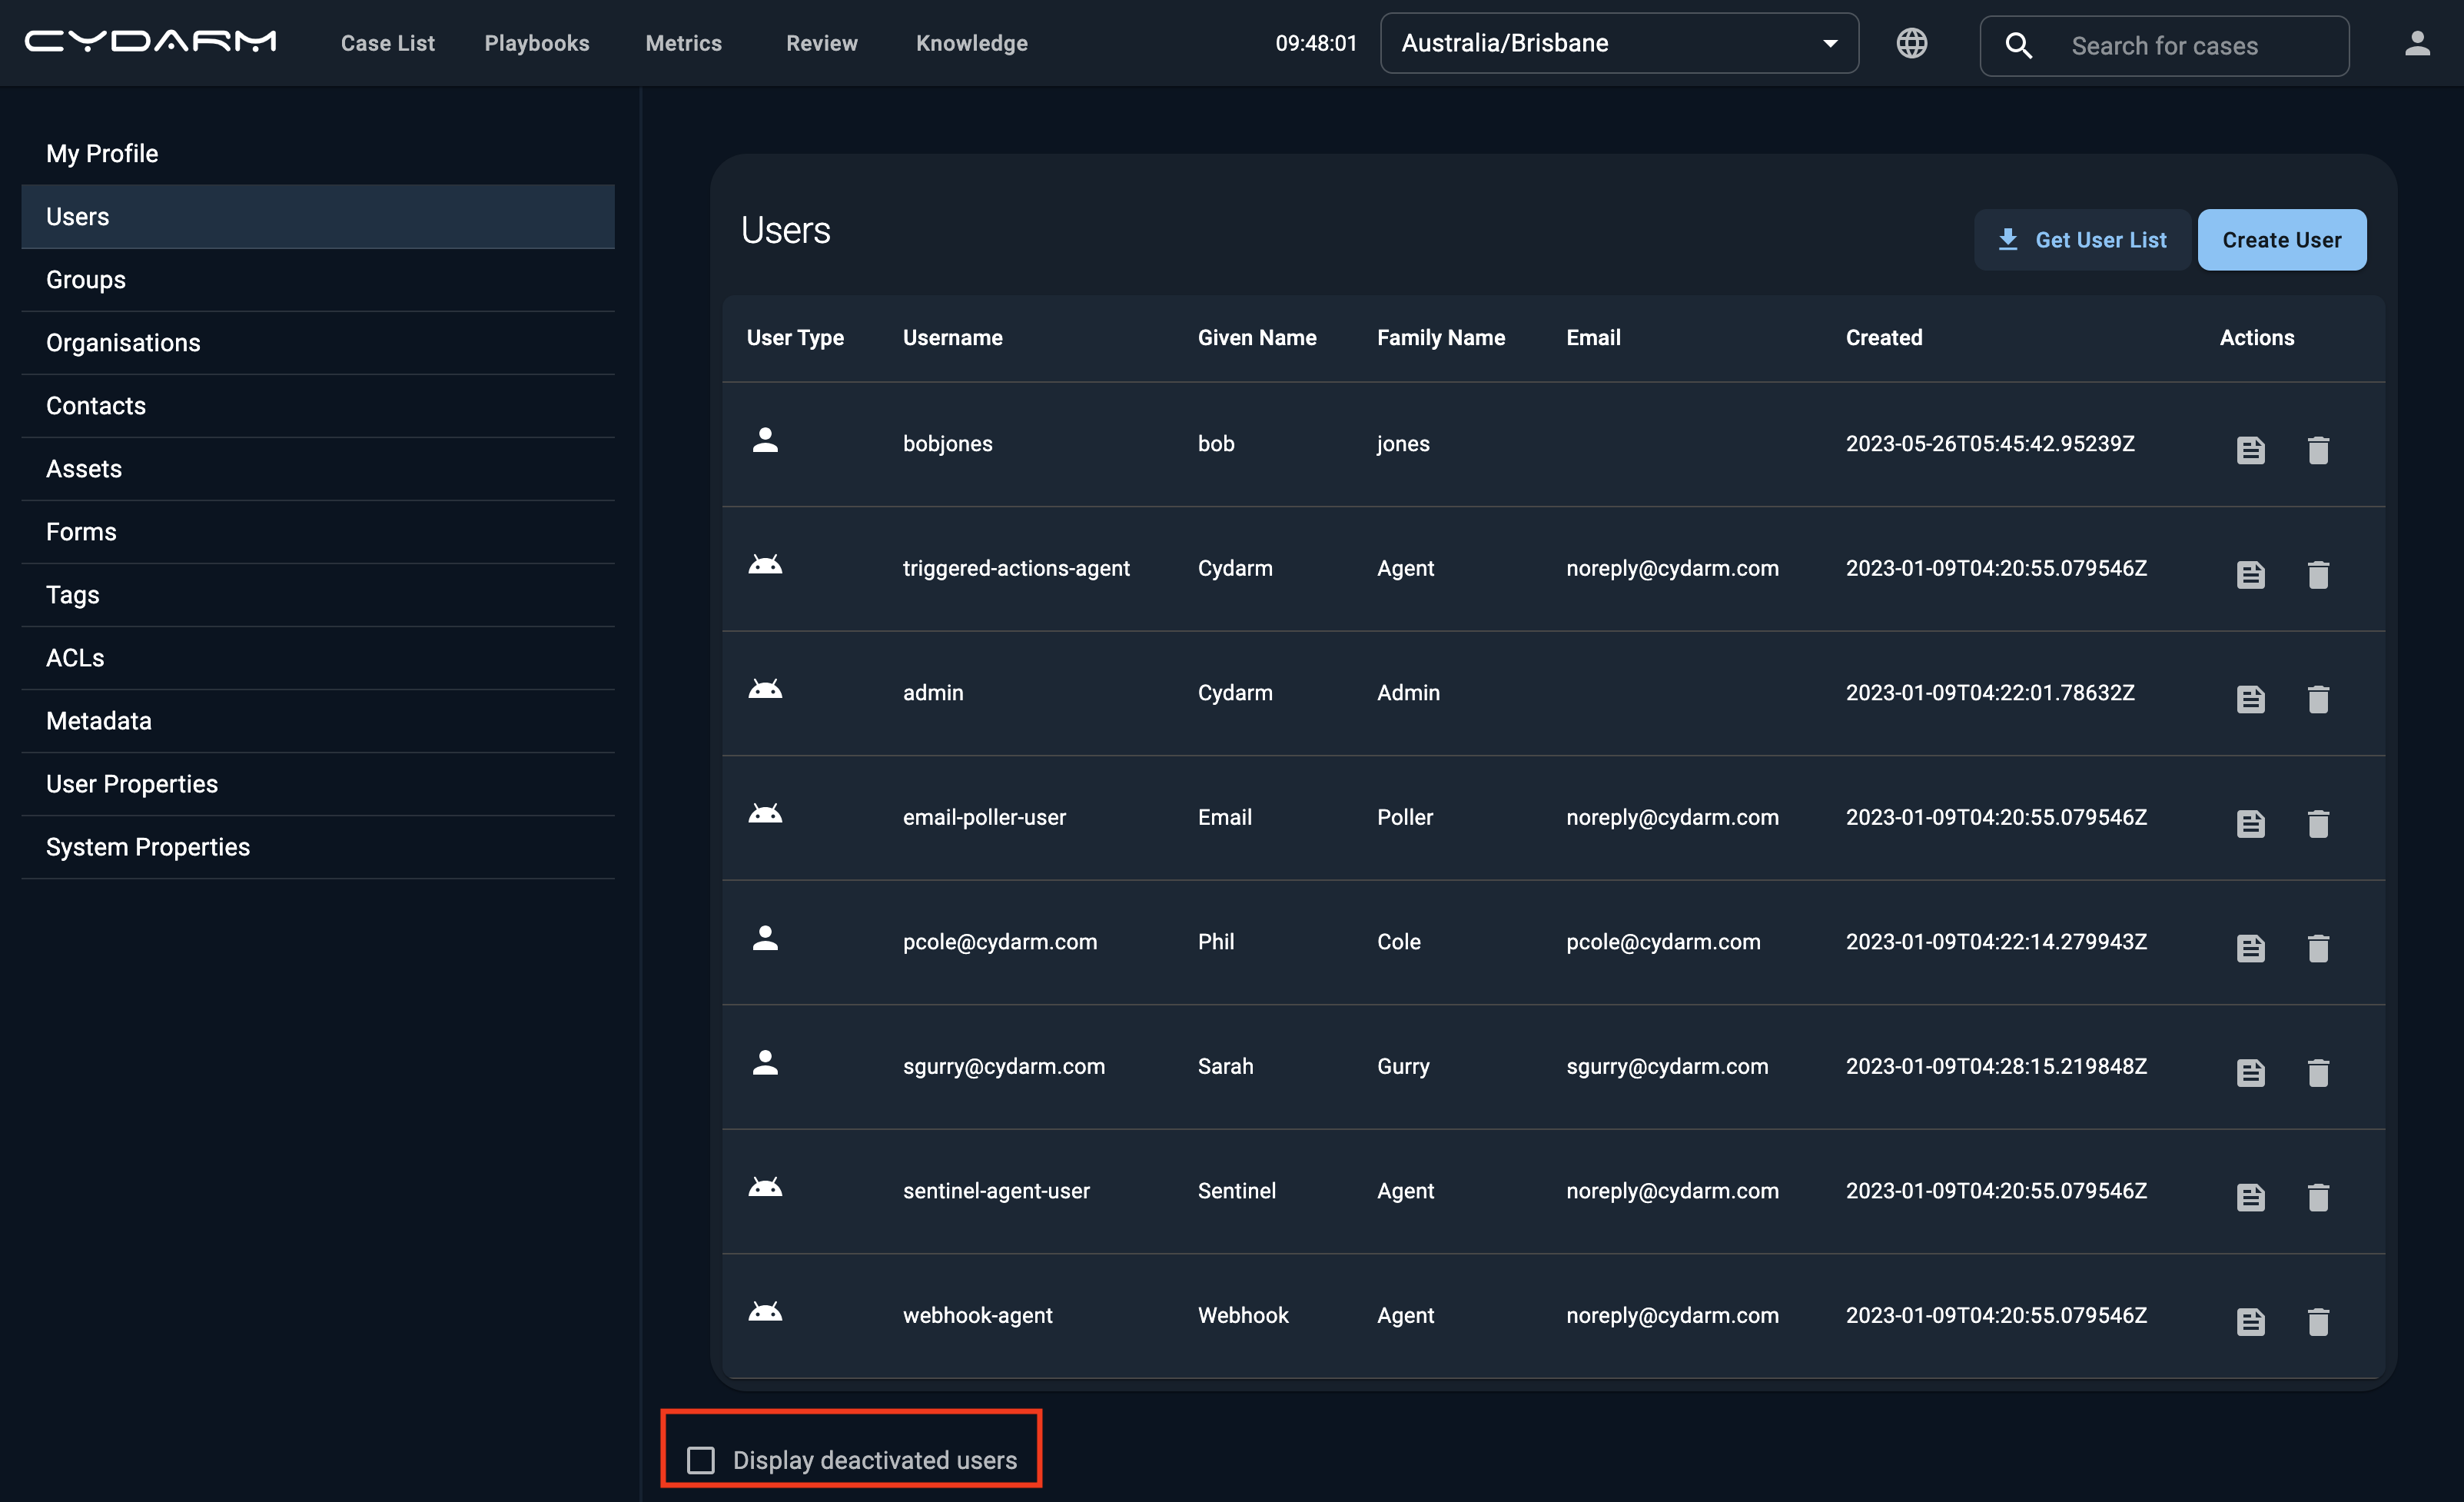Open details icon for sentinel-agent-user
The height and width of the screenshot is (1502, 2464).
click(x=2250, y=1197)
